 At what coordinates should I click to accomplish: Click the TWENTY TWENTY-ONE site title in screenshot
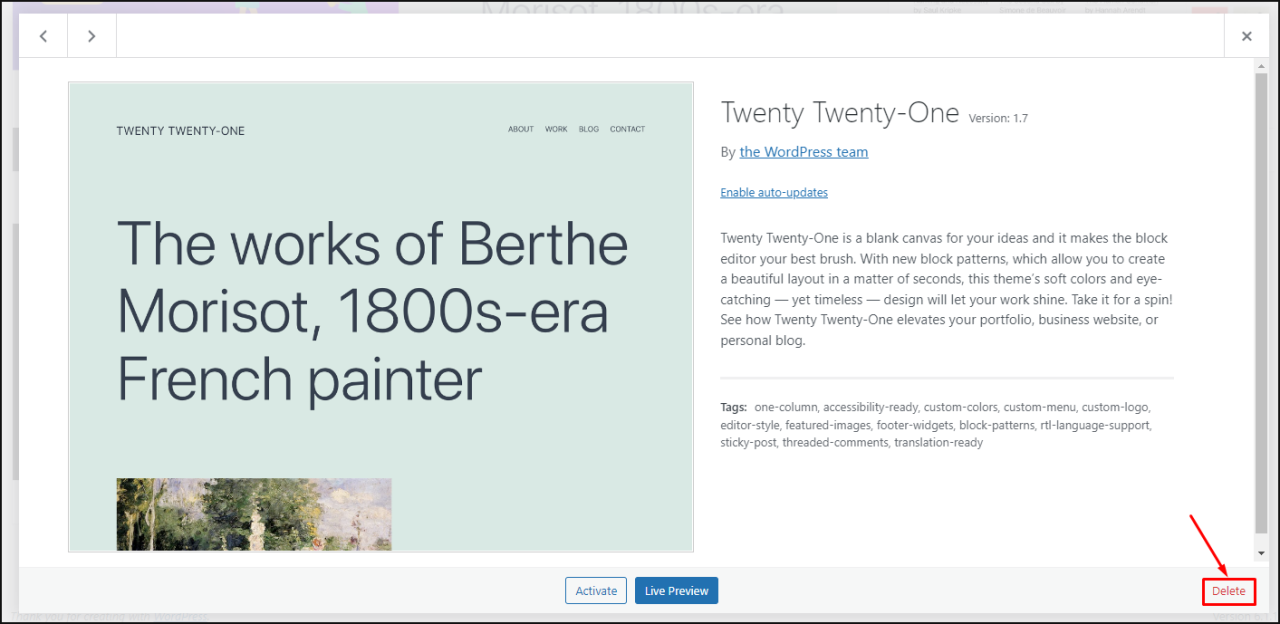180,131
